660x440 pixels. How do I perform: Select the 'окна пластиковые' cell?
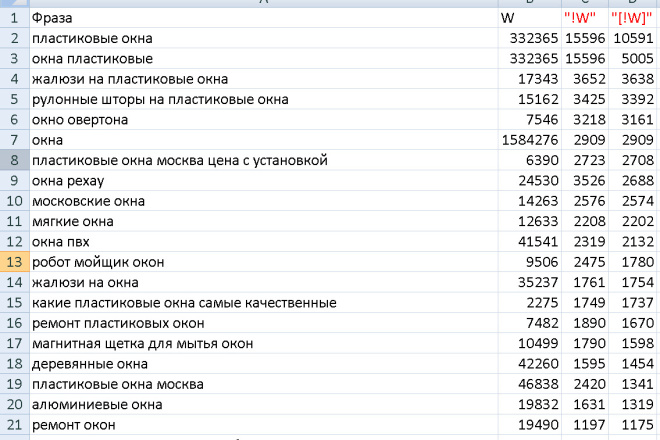point(264,59)
